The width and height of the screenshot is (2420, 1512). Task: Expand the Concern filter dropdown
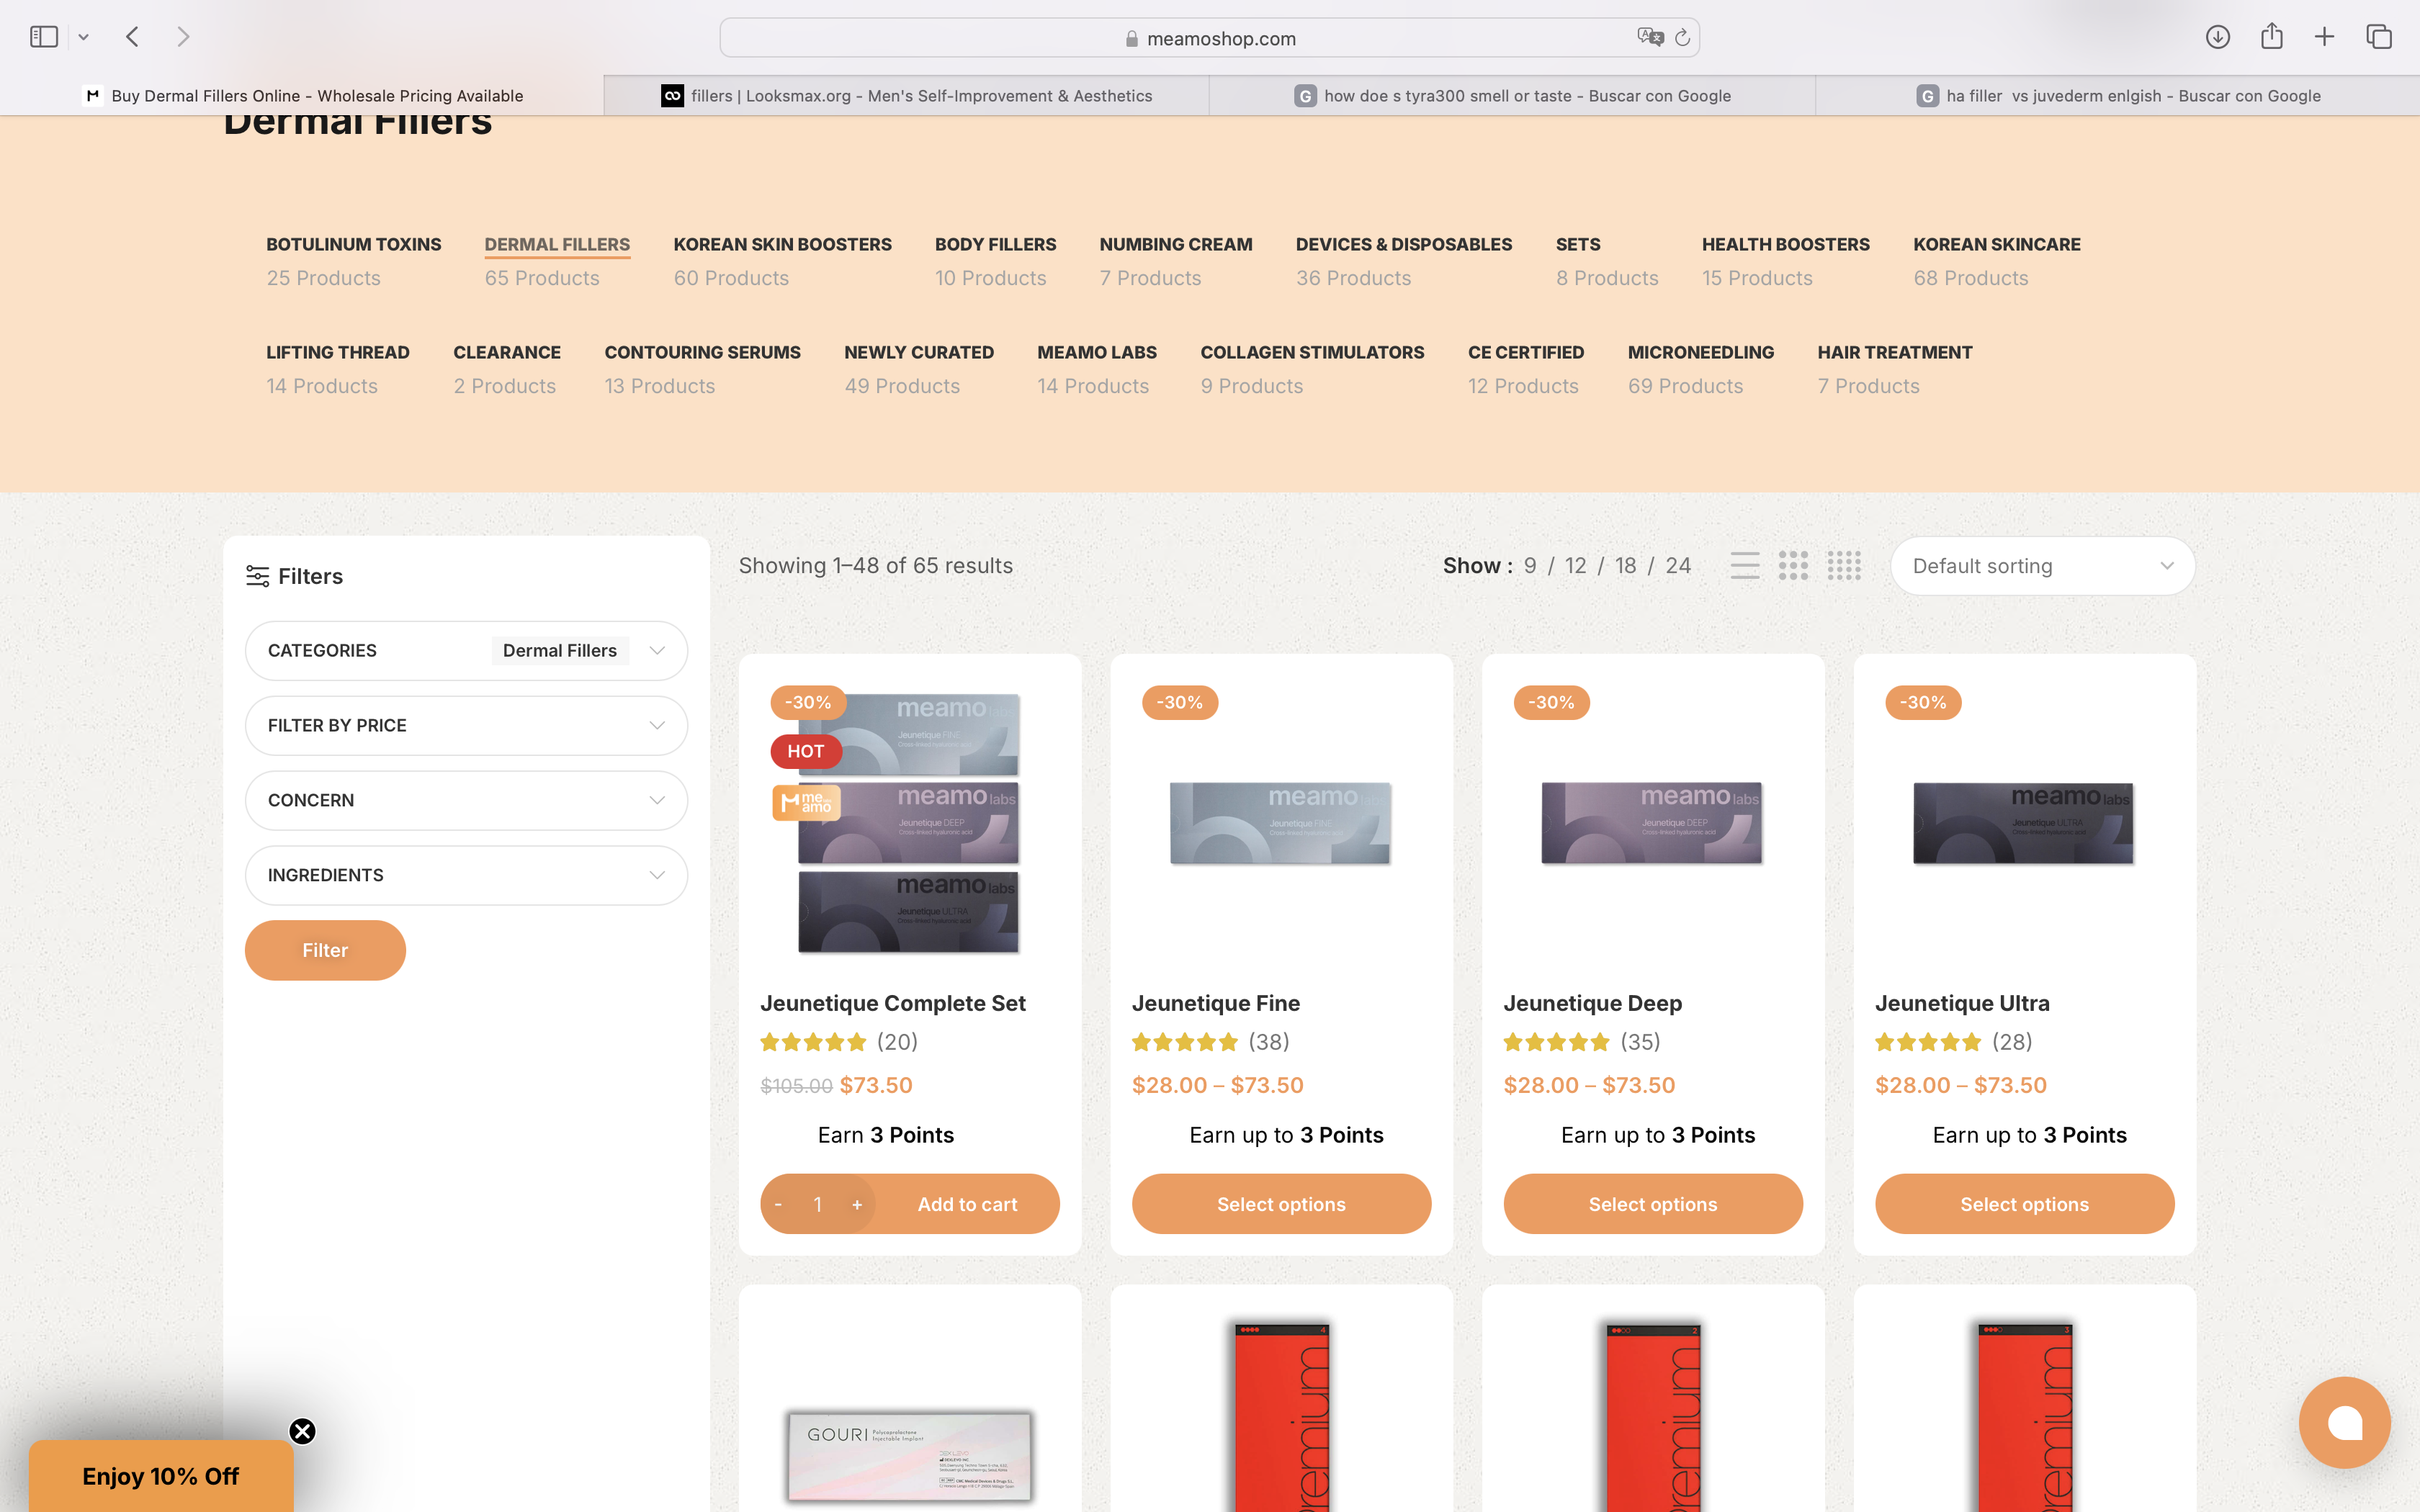(x=466, y=801)
